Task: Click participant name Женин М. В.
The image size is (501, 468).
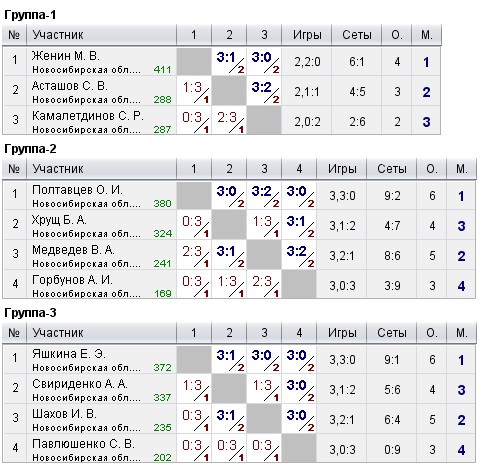Action: click(65, 56)
